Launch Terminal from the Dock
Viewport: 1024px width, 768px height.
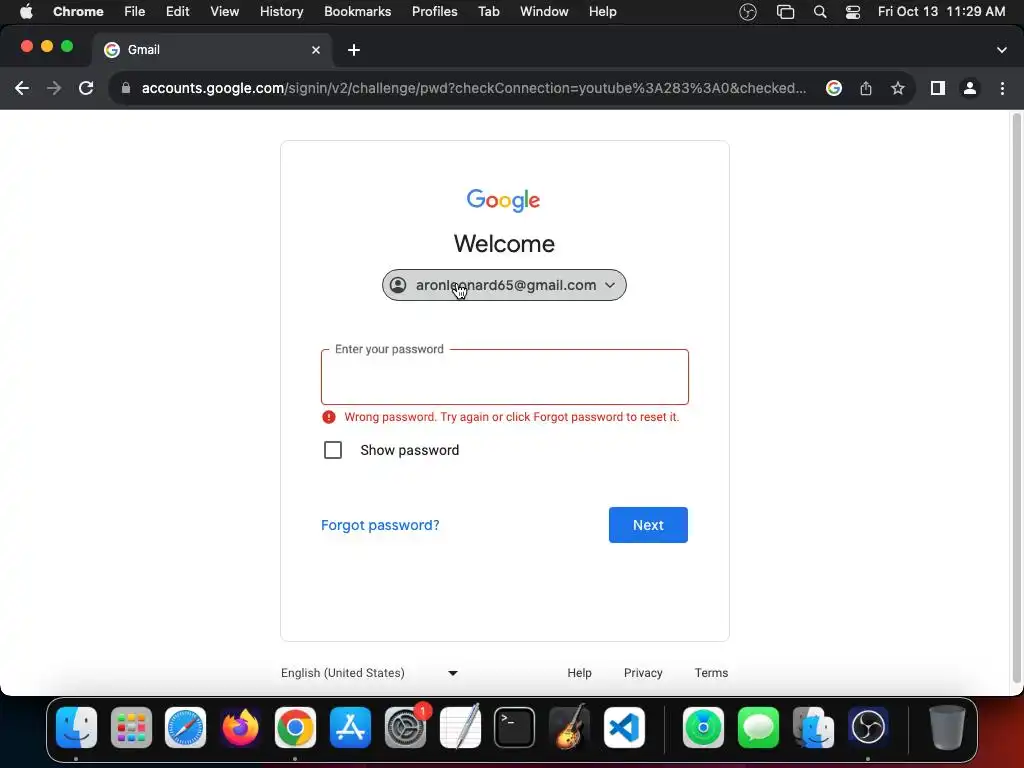pos(515,727)
